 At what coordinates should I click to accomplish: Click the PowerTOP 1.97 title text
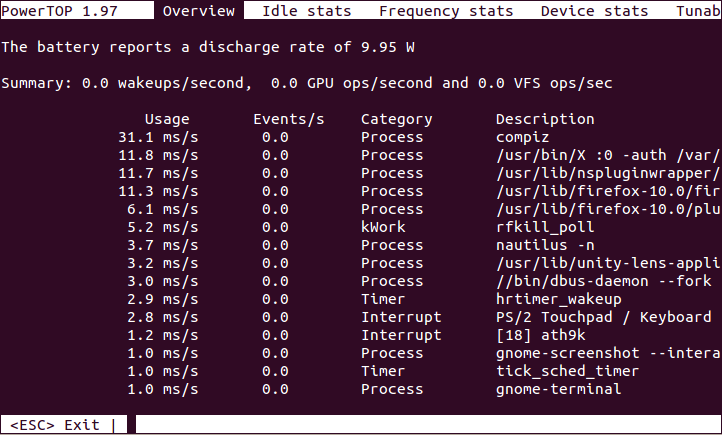[68, 12]
